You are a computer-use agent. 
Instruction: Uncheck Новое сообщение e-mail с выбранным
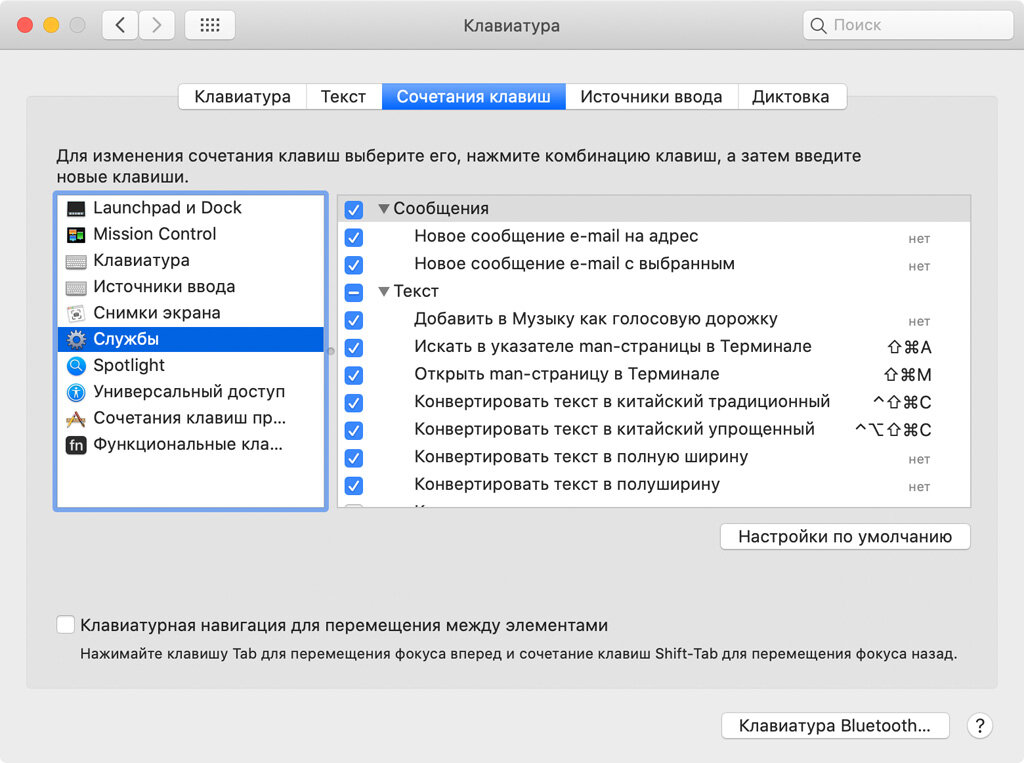[354, 265]
